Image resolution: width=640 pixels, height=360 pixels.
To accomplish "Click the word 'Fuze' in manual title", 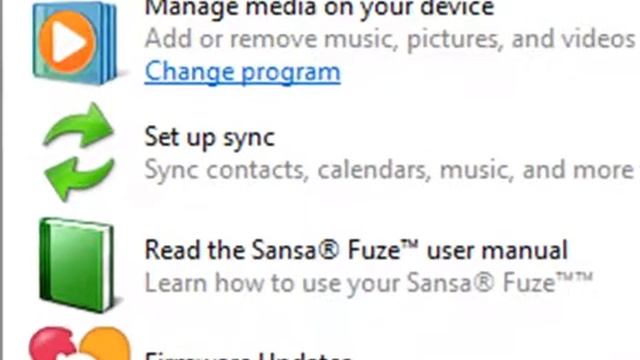I will click(x=374, y=250).
